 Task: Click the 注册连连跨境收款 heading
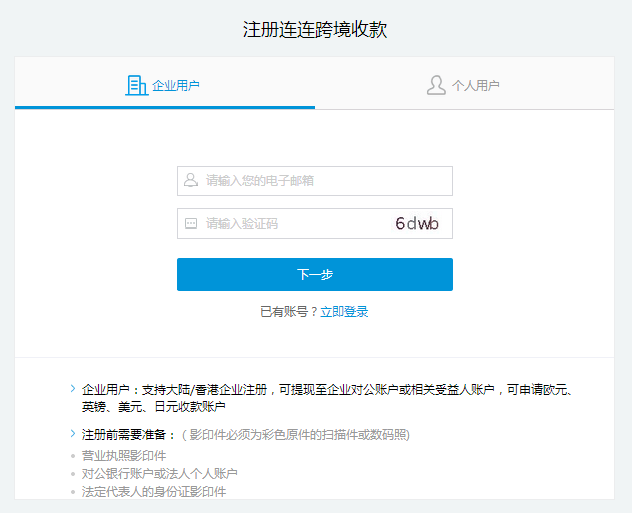click(x=315, y=29)
